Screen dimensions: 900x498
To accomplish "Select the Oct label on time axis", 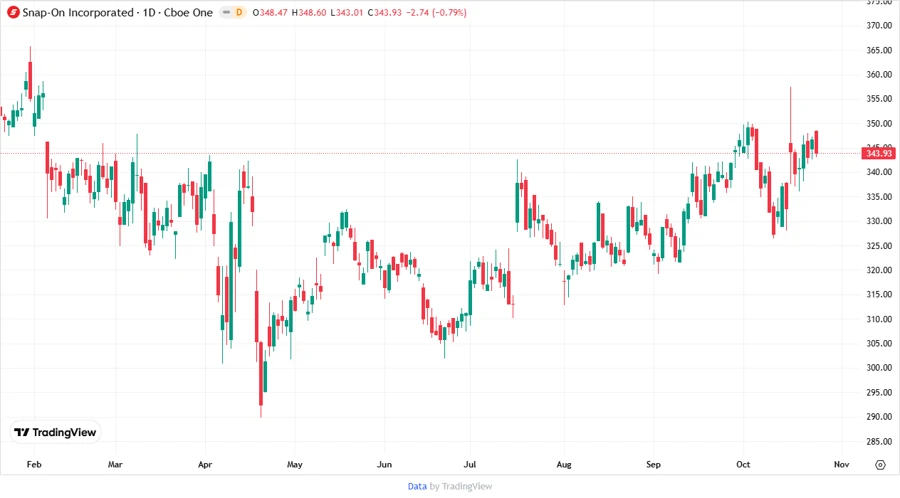I will pyautogui.click(x=743, y=464).
